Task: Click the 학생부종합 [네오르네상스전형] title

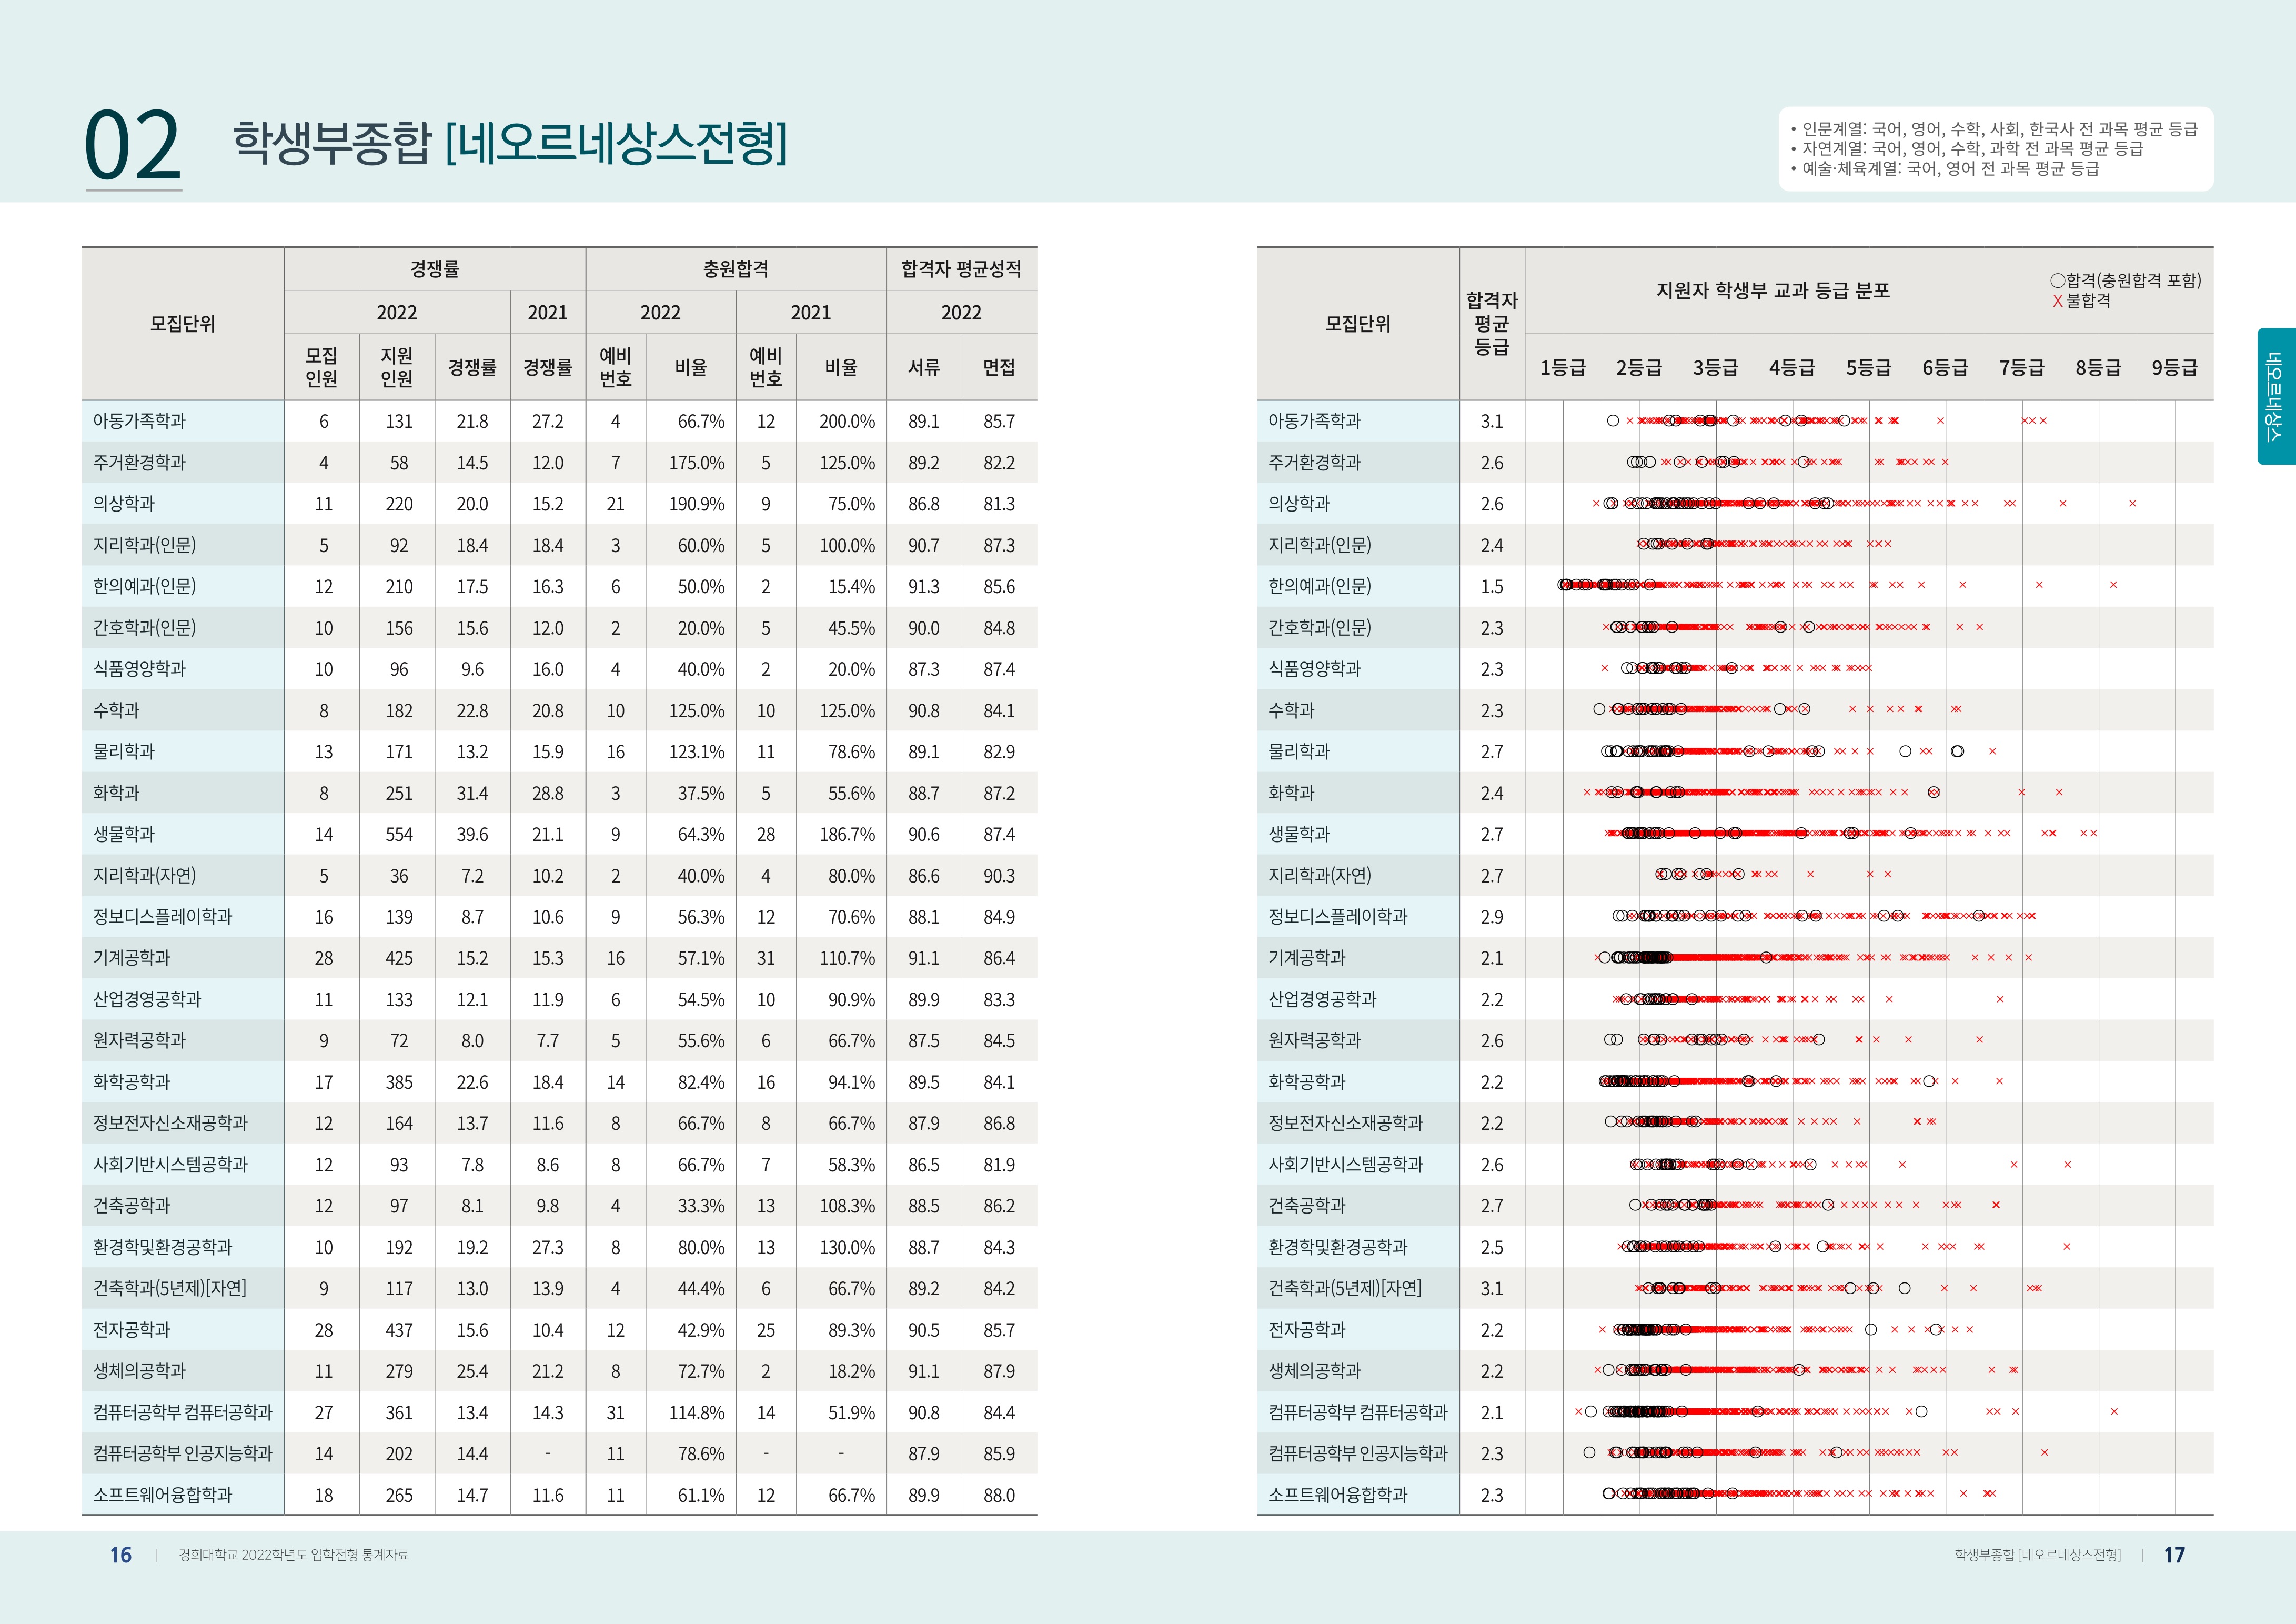Action: click(x=510, y=142)
